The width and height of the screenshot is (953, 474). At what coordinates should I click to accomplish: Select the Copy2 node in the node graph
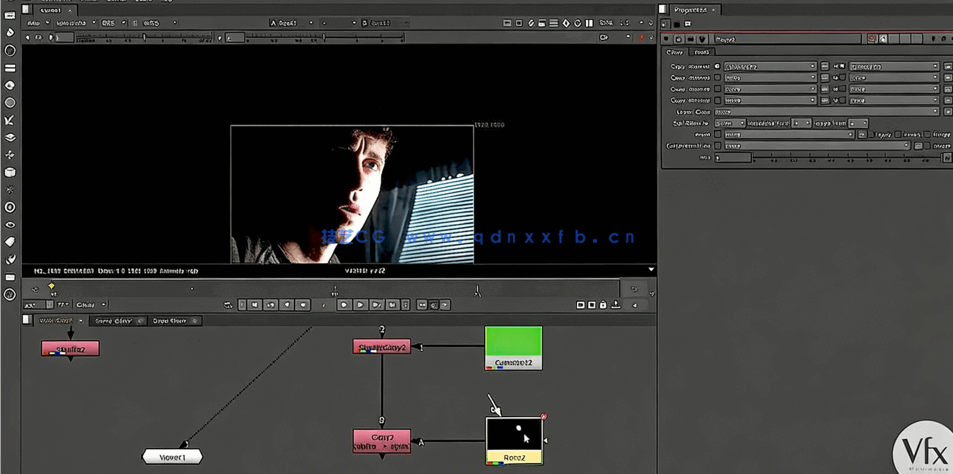(382, 441)
